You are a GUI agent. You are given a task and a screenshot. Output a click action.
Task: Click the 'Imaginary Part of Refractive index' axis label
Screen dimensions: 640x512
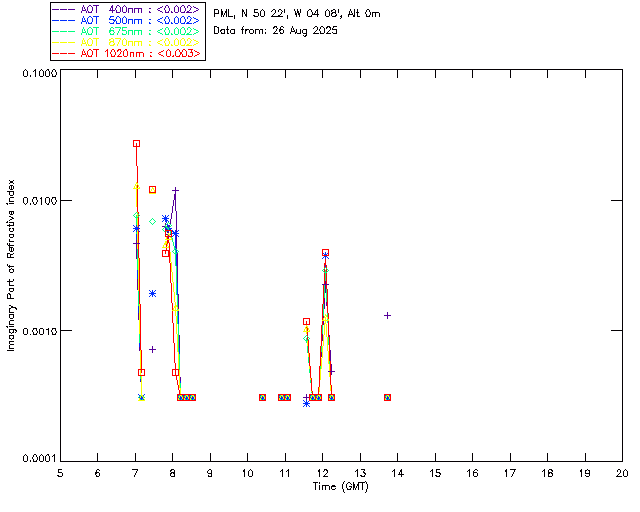(11, 265)
